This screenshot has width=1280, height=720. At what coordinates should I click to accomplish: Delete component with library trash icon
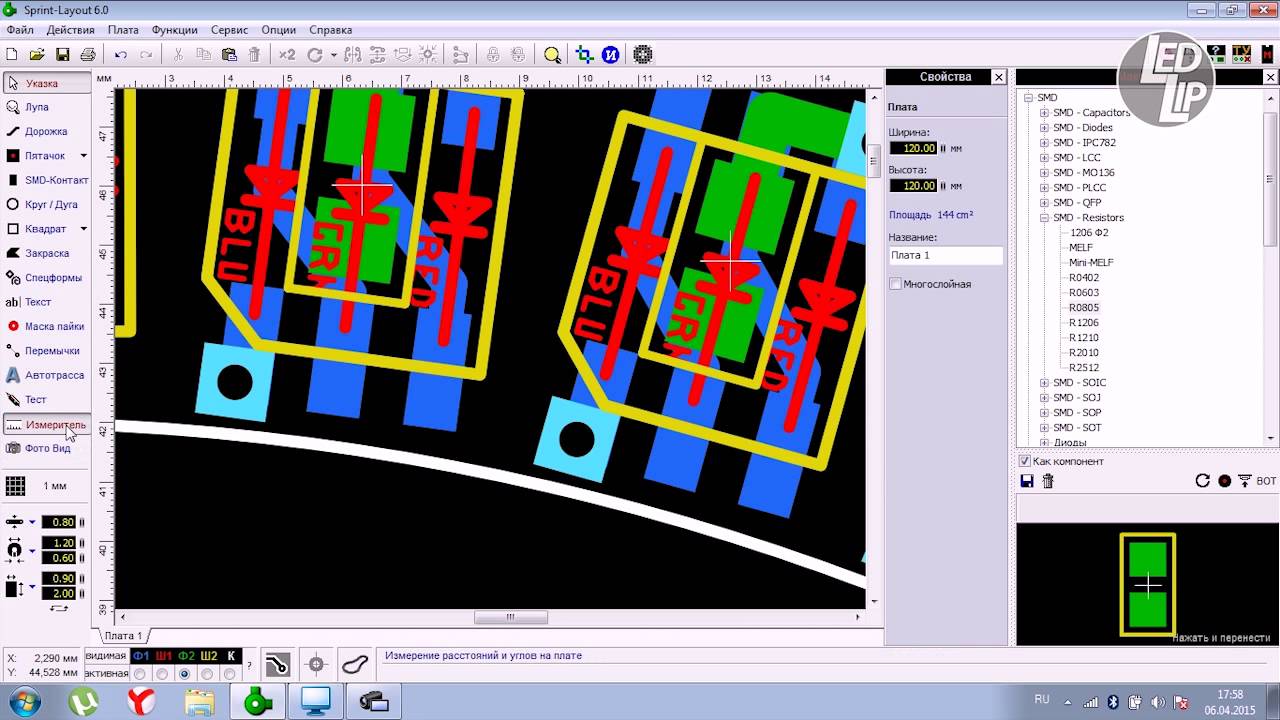click(1048, 481)
